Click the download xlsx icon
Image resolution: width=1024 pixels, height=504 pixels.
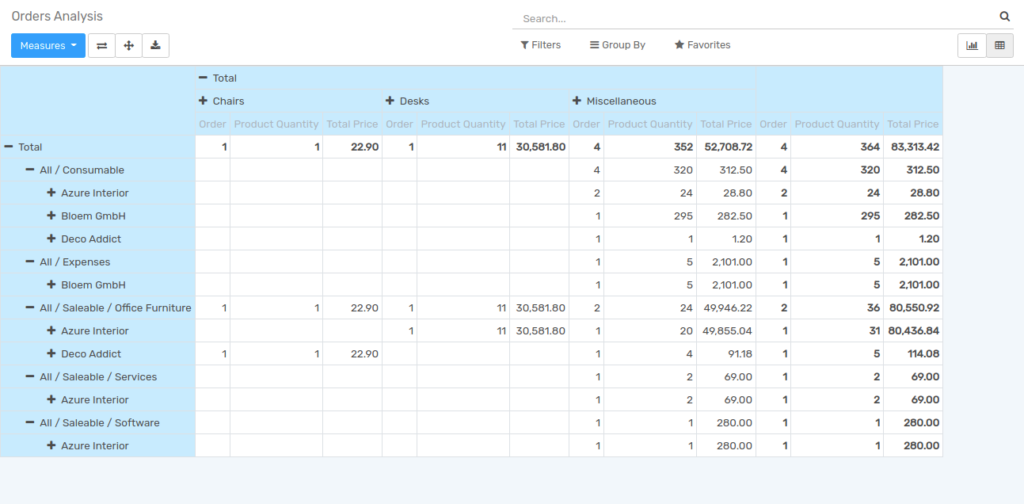[155, 46]
